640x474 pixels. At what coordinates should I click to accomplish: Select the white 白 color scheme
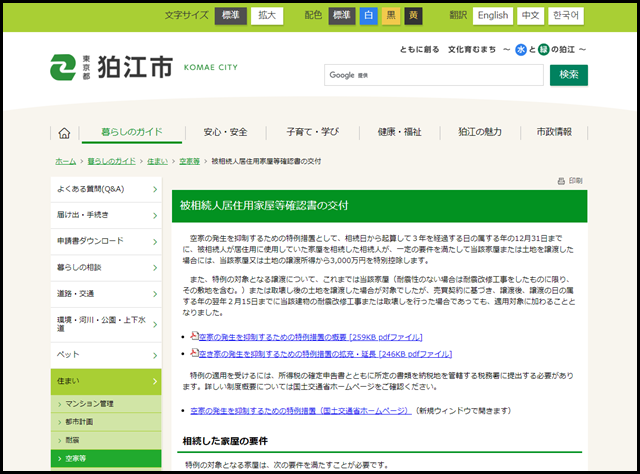(369, 16)
